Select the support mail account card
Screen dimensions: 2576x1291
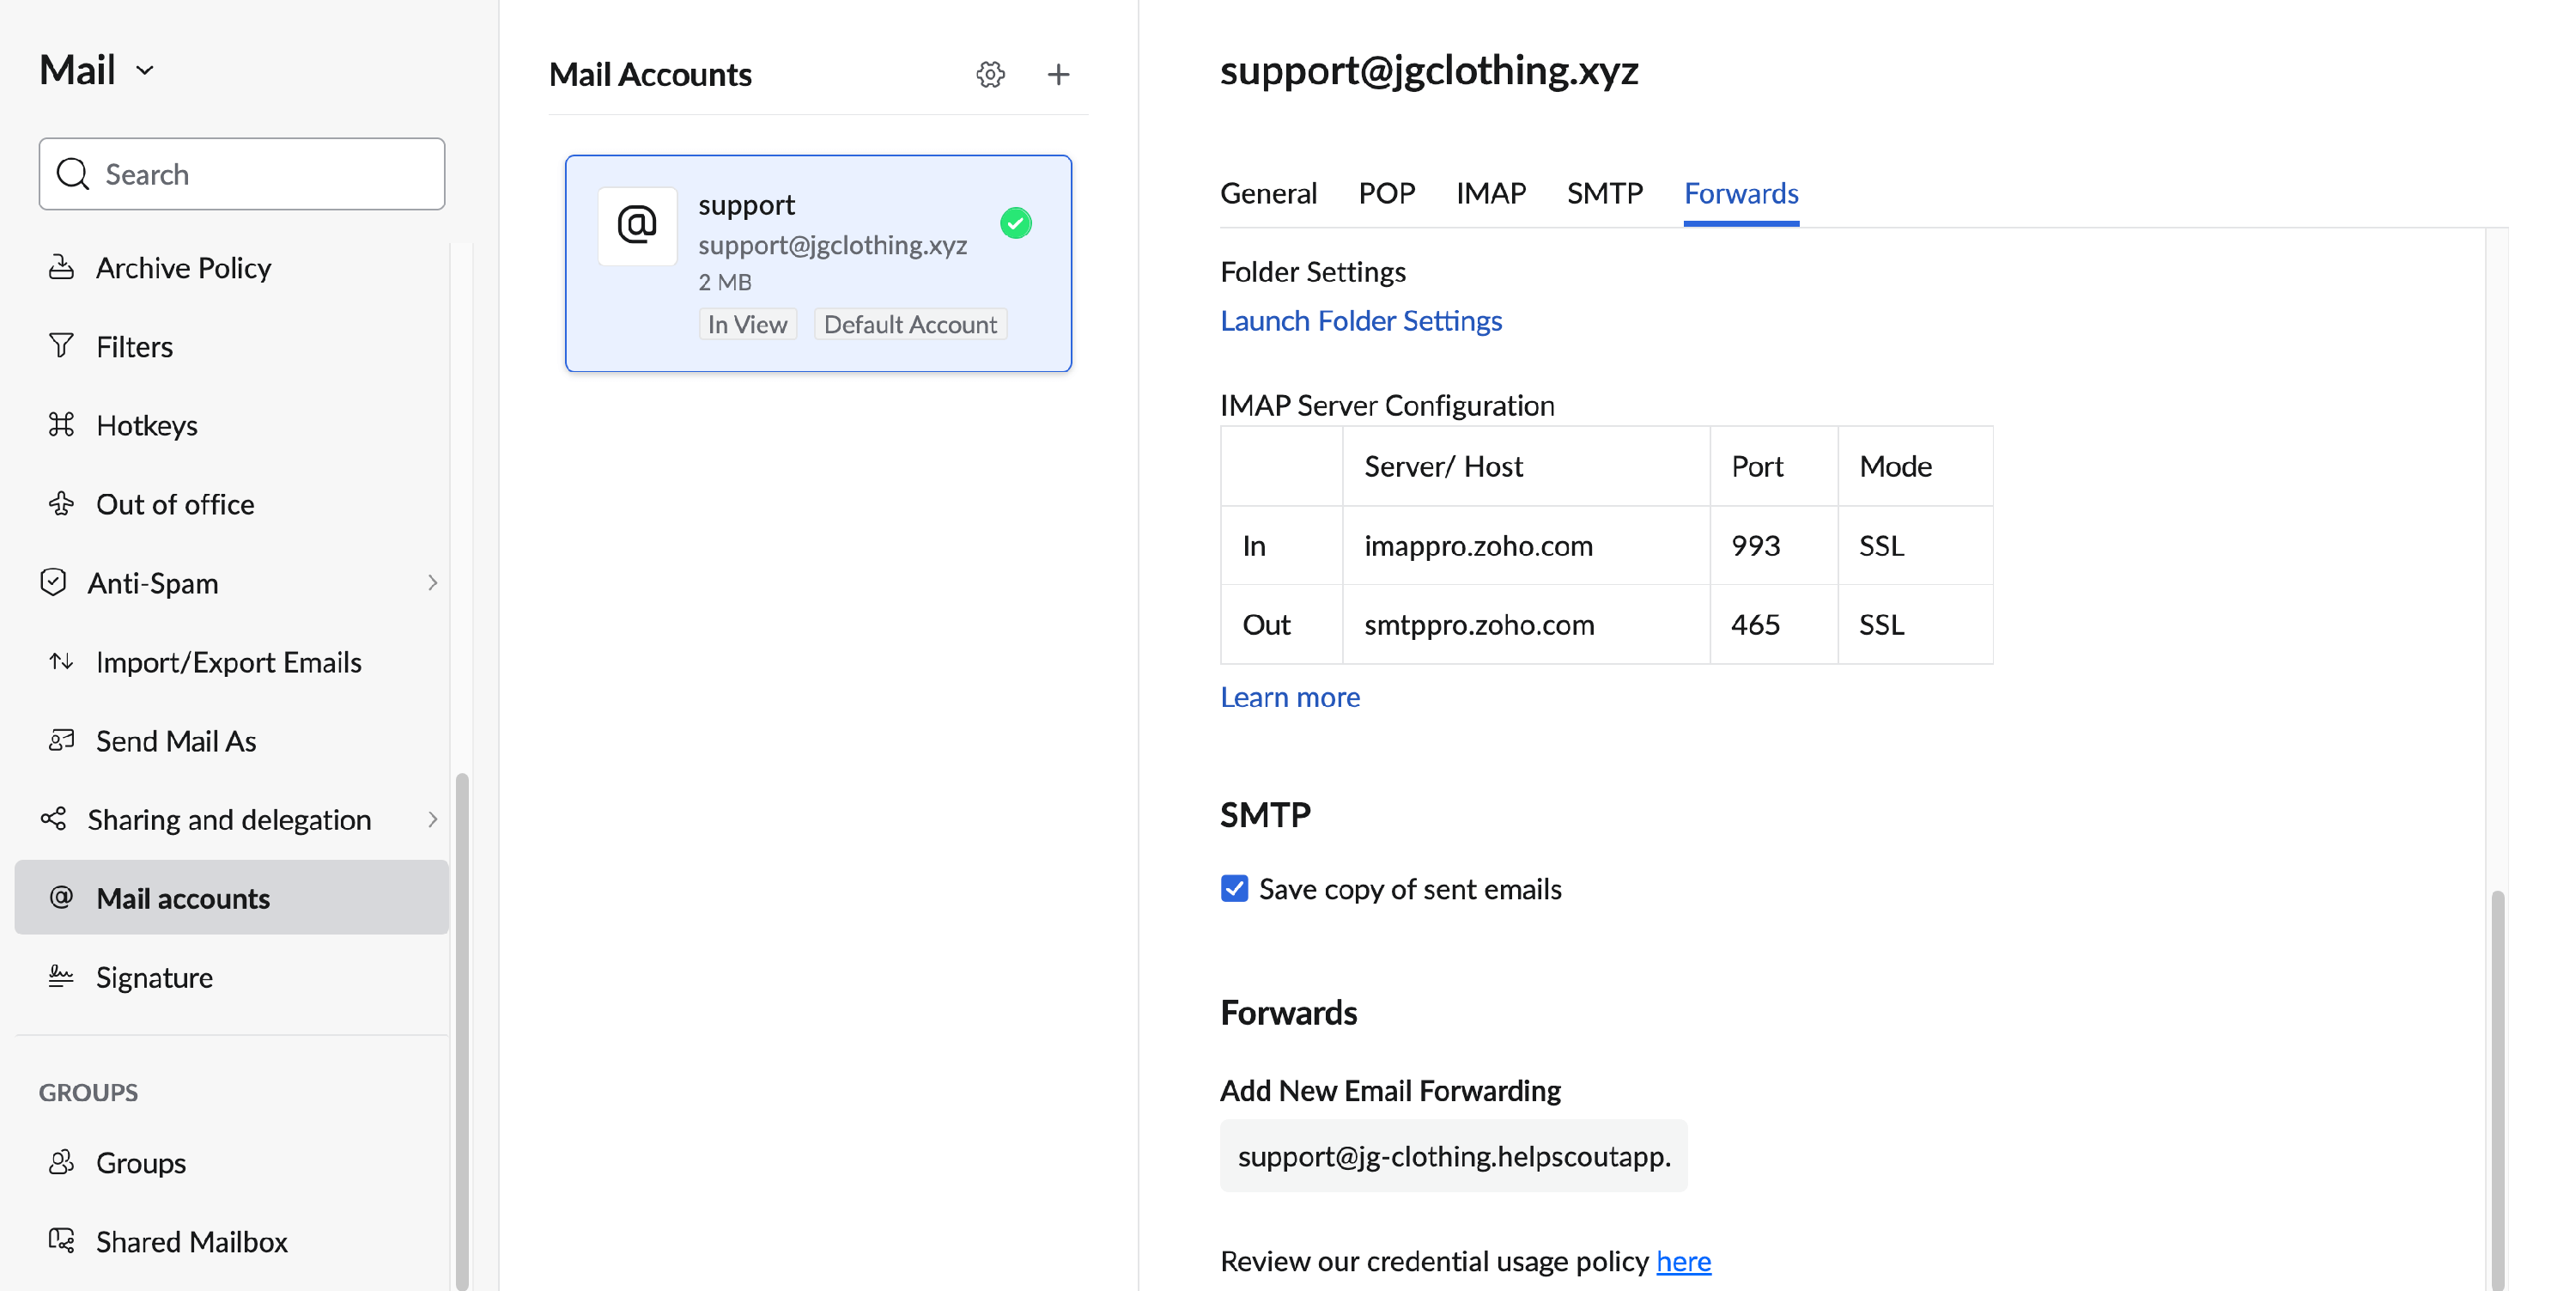[x=818, y=263]
